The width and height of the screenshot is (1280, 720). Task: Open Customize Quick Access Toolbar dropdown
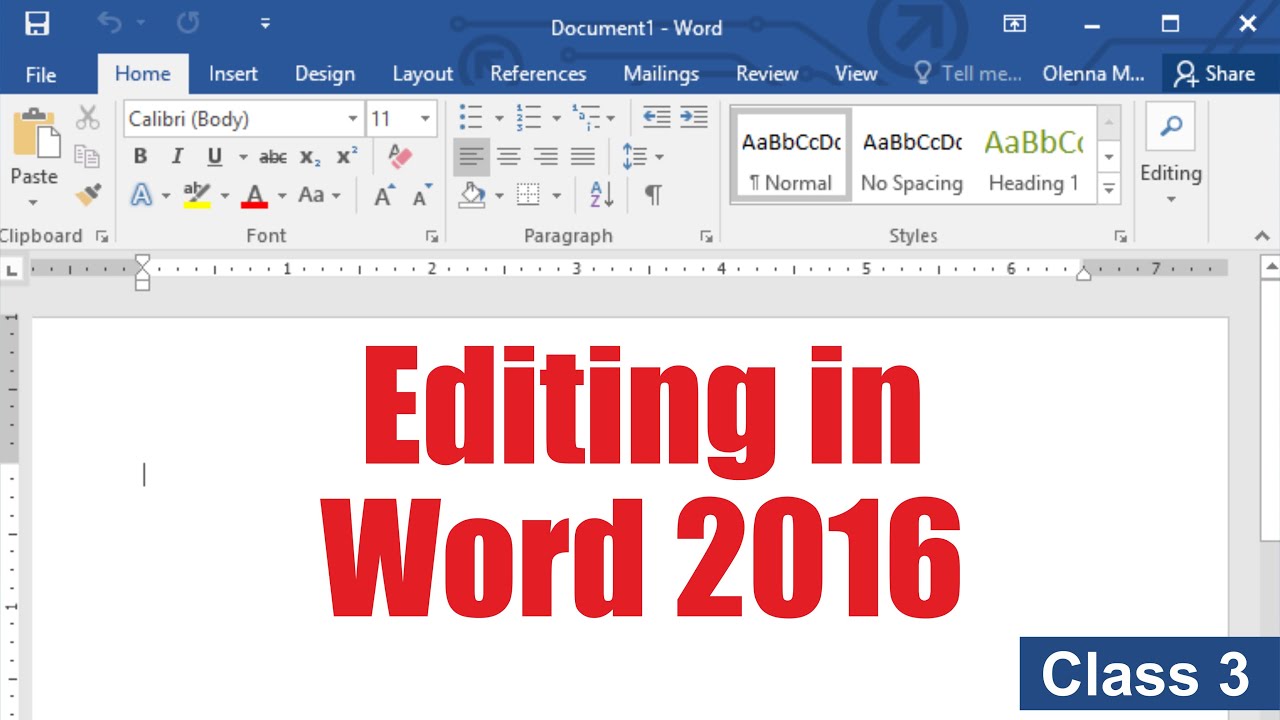(265, 24)
